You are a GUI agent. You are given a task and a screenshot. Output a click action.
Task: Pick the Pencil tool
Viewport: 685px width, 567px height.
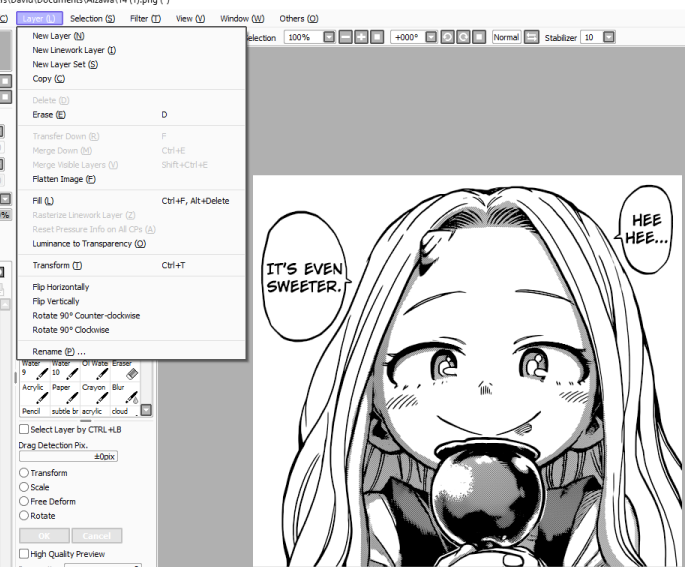tap(35, 411)
